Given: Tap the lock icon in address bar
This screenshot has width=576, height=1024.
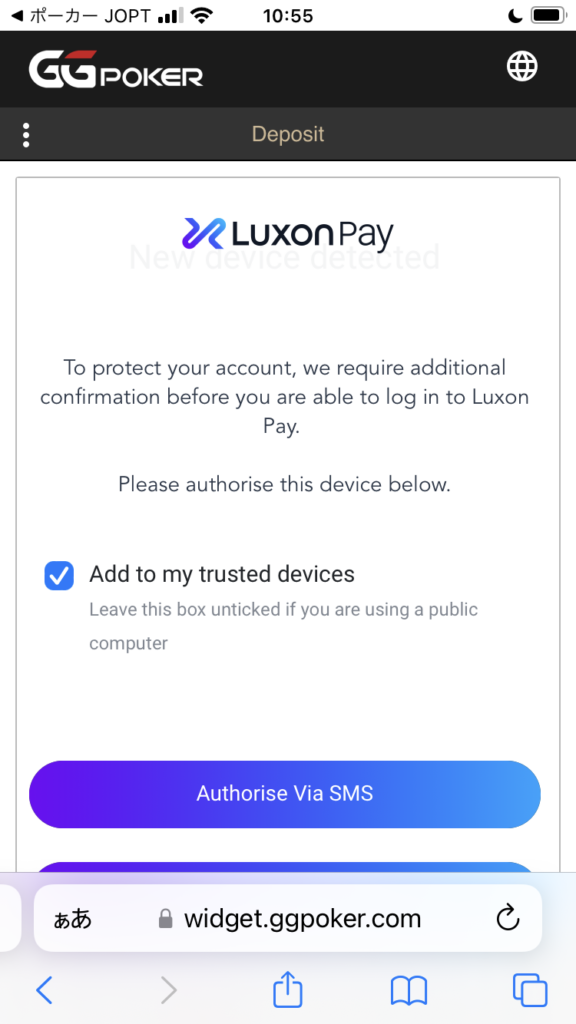Looking at the screenshot, I should pyautogui.click(x=166, y=920).
